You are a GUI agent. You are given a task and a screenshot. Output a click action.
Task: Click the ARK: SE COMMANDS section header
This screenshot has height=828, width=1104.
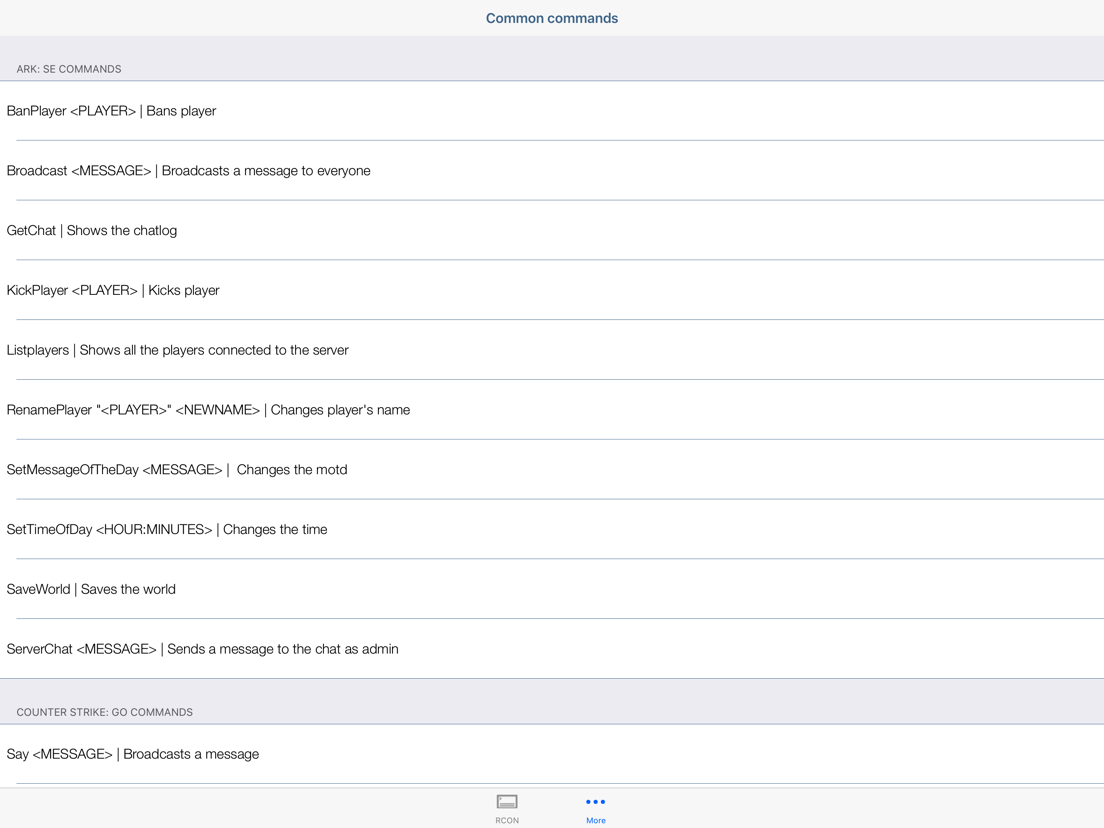tap(69, 69)
